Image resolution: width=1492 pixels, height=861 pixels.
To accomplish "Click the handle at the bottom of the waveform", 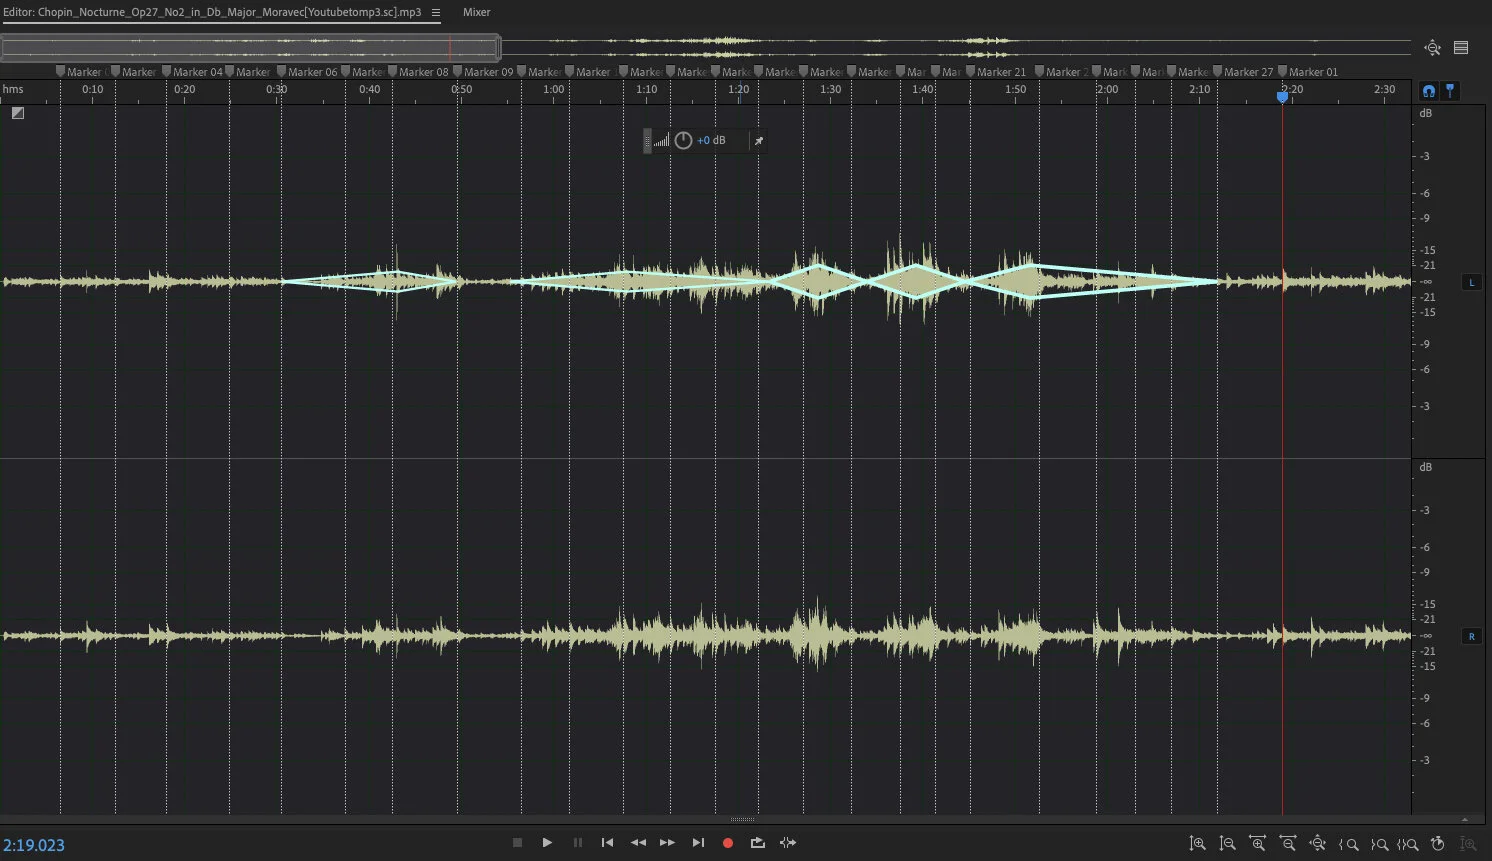I will tap(741, 819).
